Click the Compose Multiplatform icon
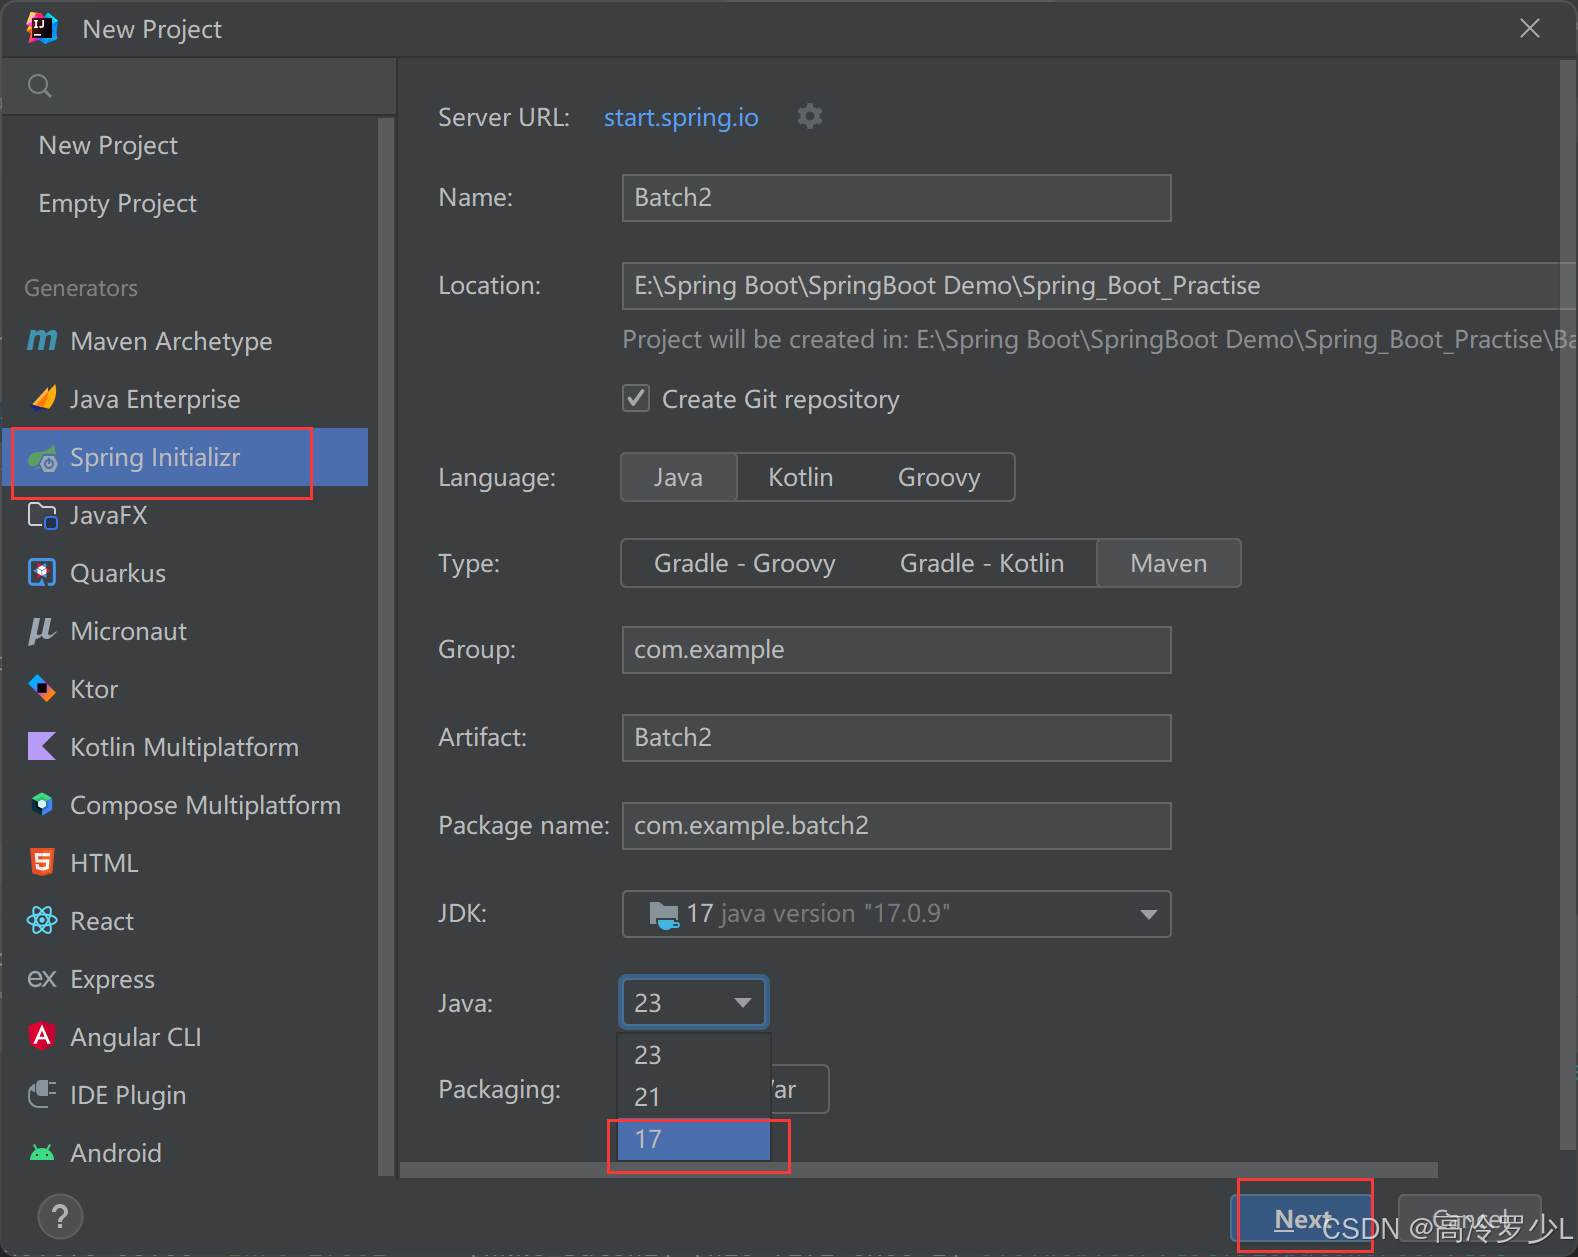Image resolution: width=1578 pixels, height=1257 pixels. (x=42, y=805)
